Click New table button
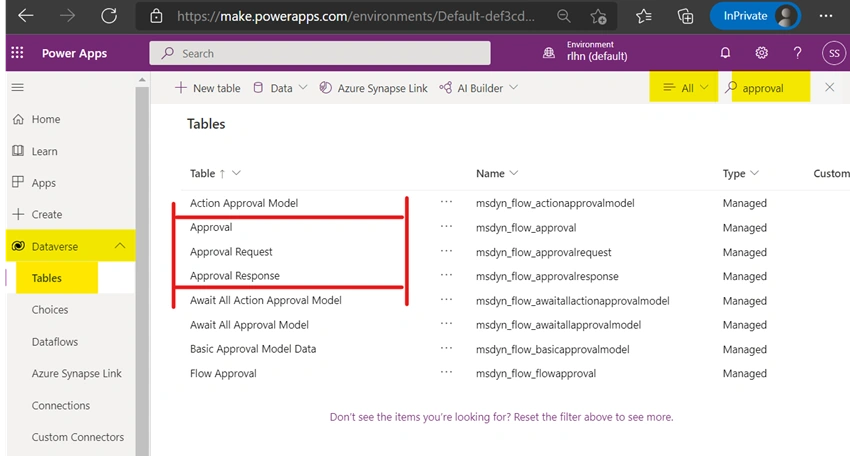This screenshot has height=456, width=850. pos(208,88)
